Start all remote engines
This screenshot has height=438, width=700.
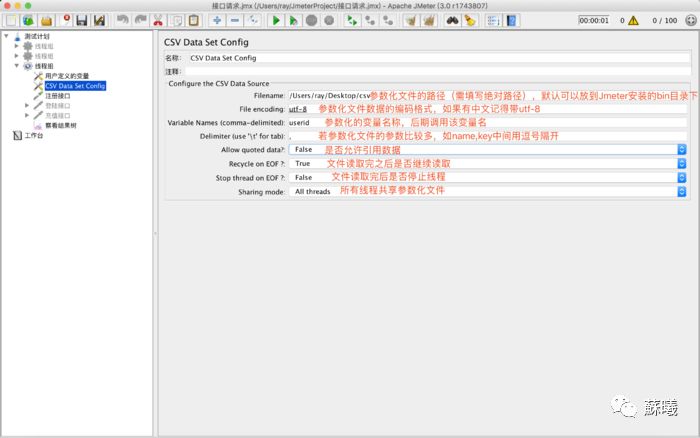click(352, 21)
